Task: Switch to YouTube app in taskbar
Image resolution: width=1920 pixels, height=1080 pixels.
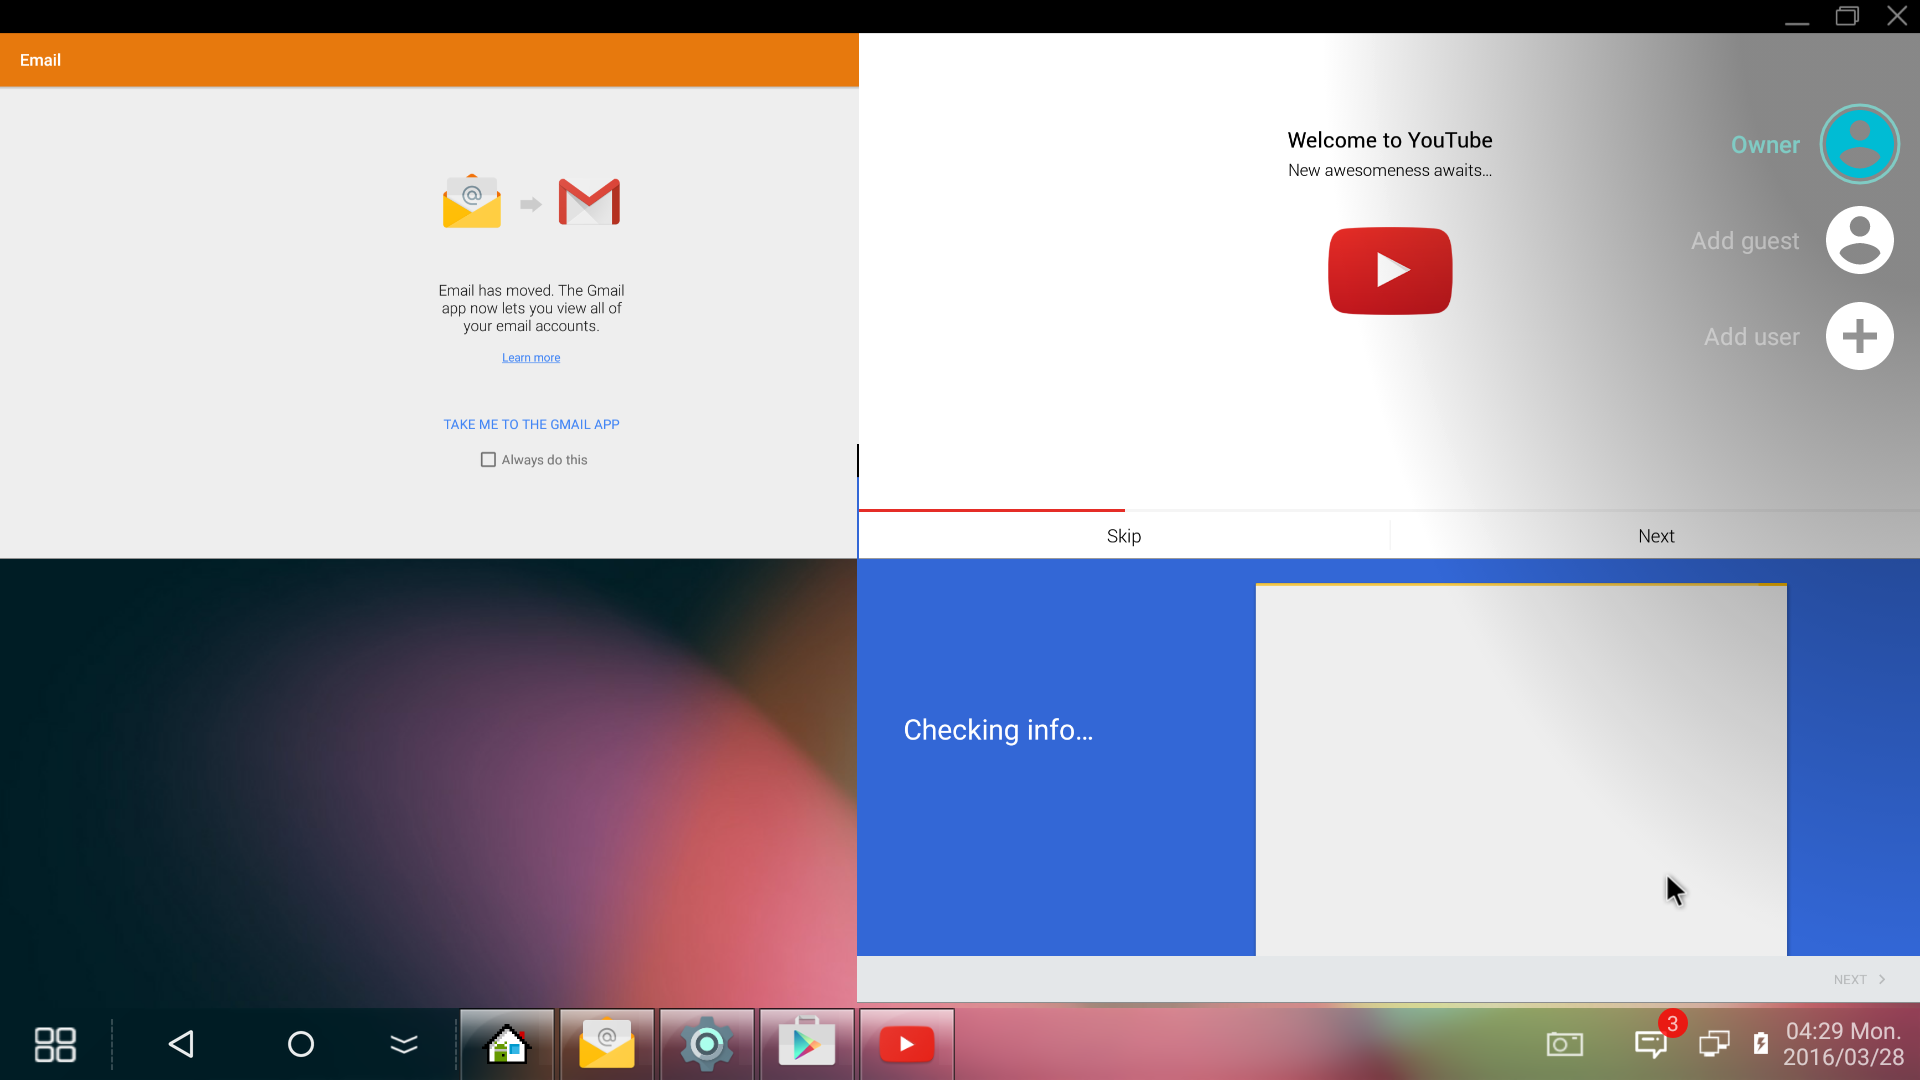Action: 907,1044
